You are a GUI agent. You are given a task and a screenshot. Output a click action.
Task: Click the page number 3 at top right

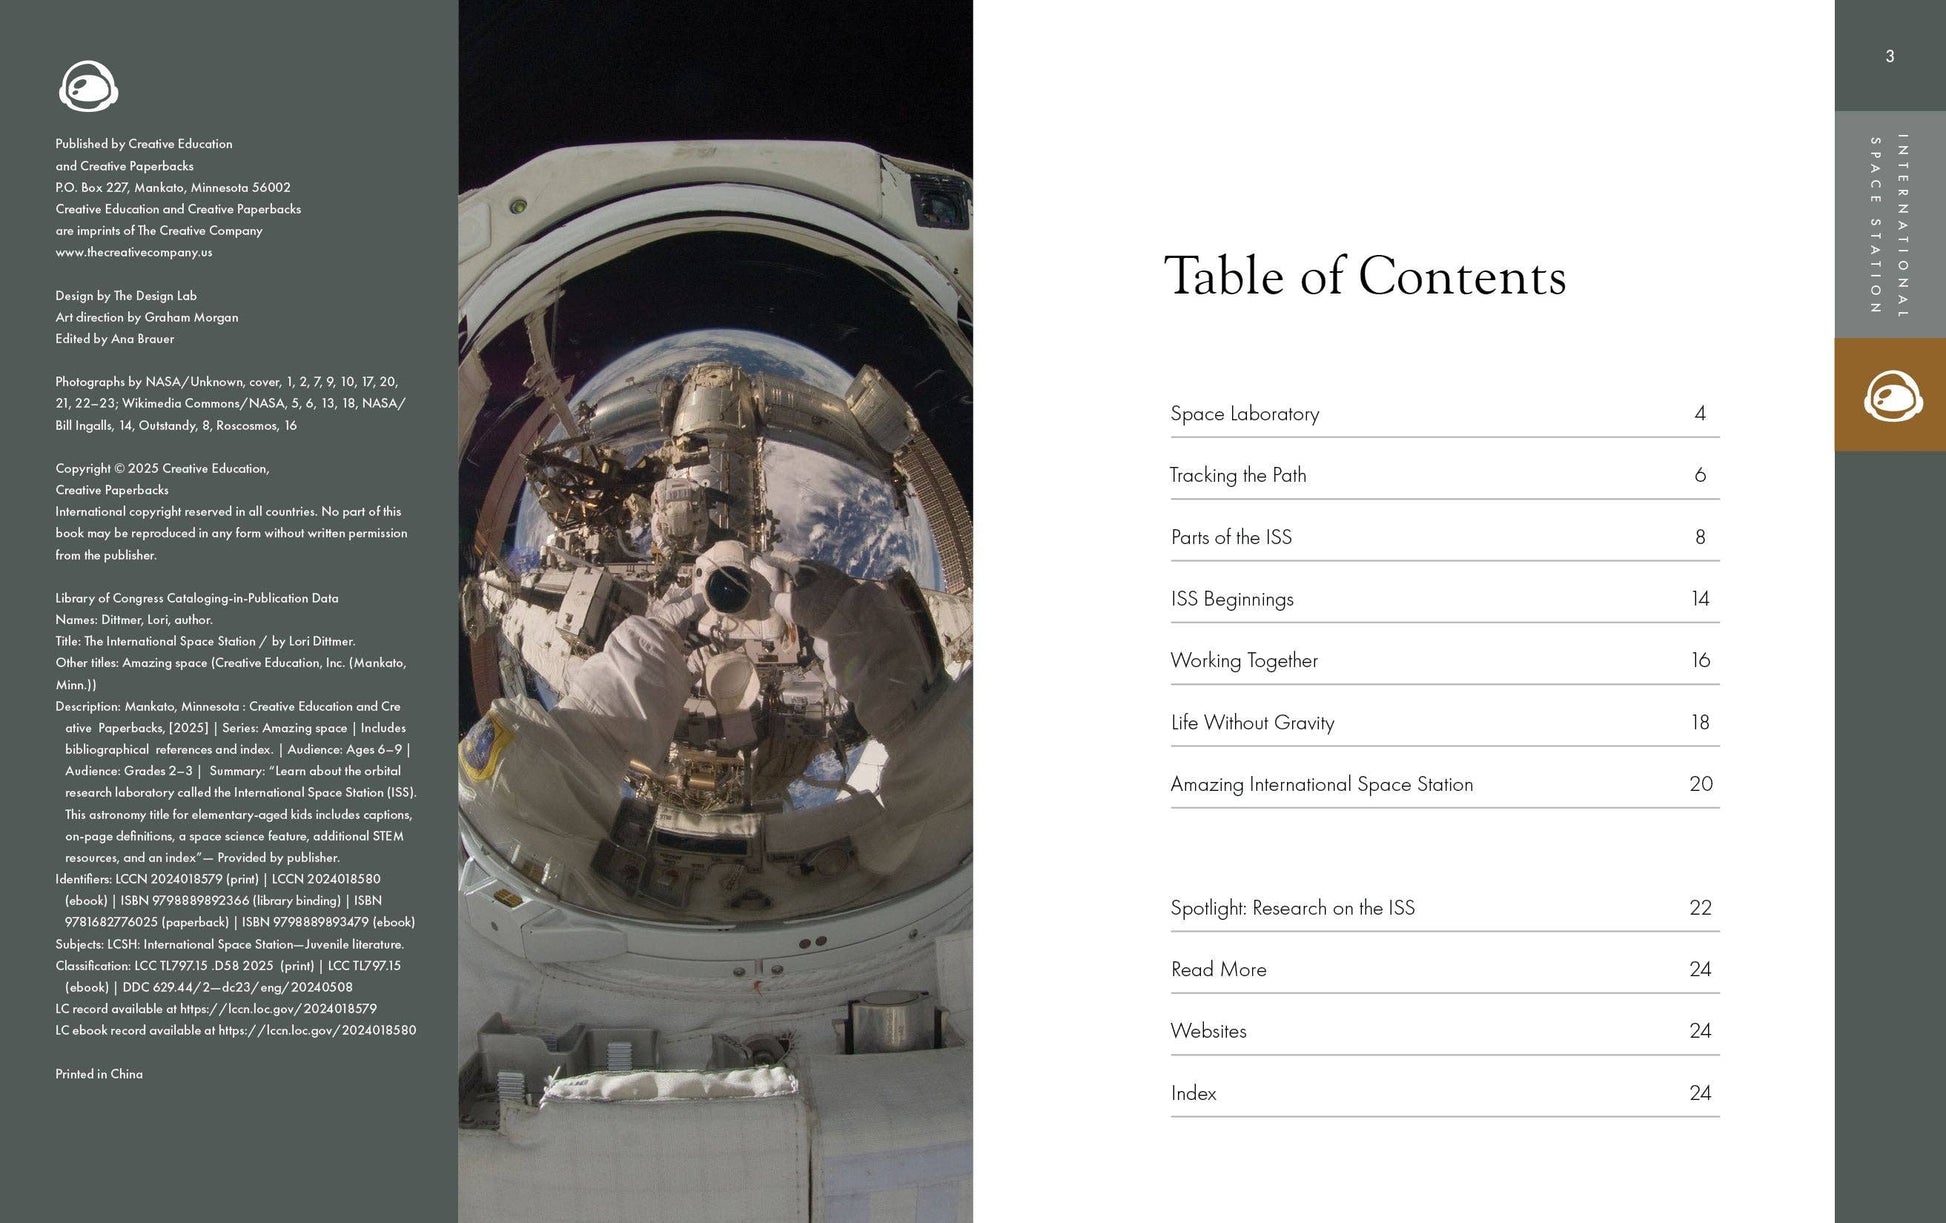[x=1889, y=57]
